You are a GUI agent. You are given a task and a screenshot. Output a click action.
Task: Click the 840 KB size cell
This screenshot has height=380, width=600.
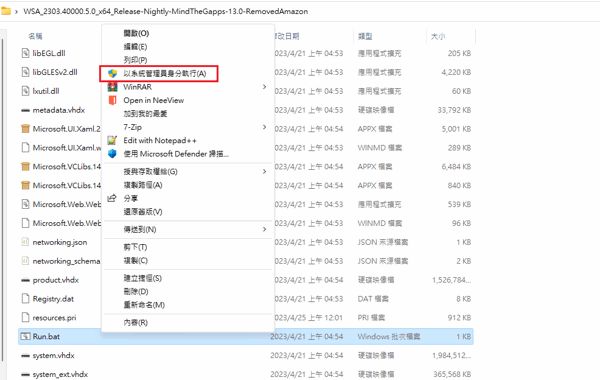point(459,185)
